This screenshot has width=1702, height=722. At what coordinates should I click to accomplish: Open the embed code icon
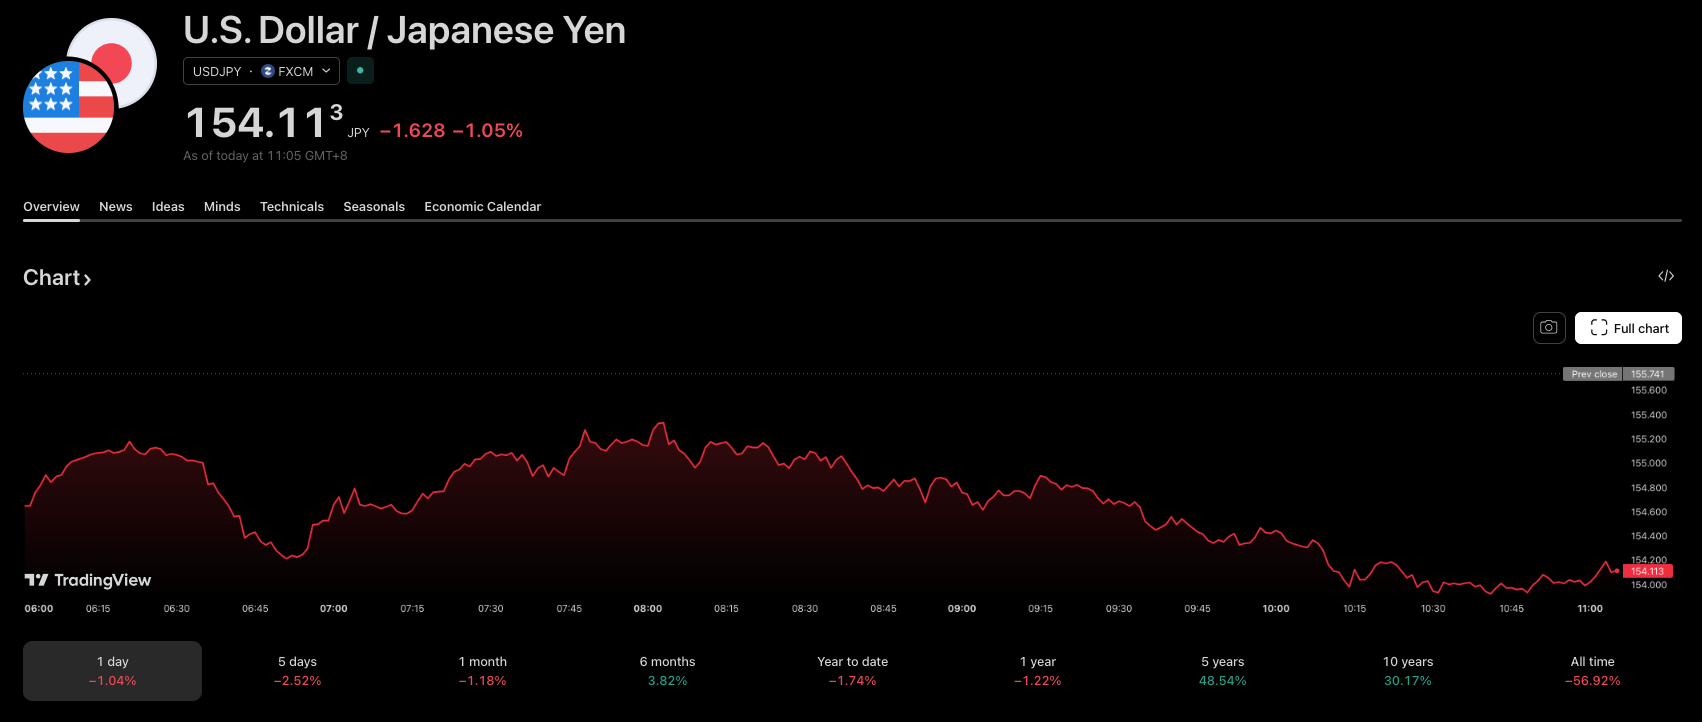coord(1666,276)
